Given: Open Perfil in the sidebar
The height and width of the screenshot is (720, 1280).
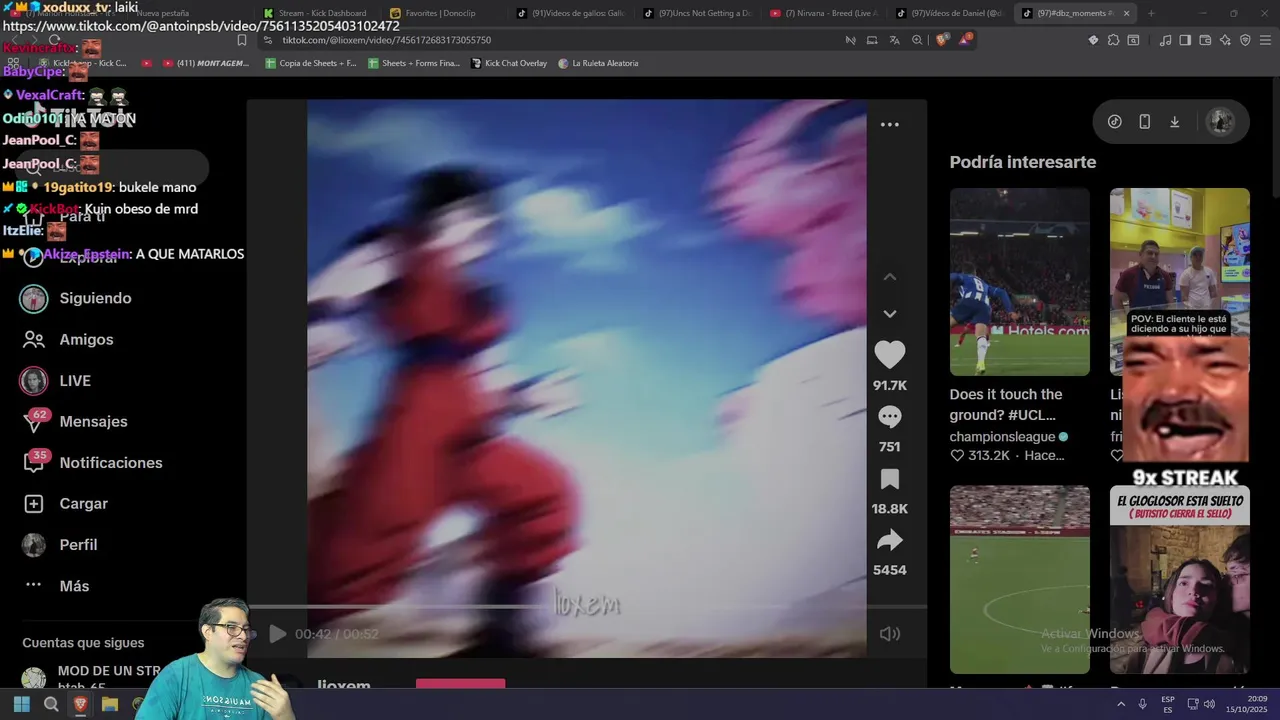Looking at the screenshot, I should point(78,545).
